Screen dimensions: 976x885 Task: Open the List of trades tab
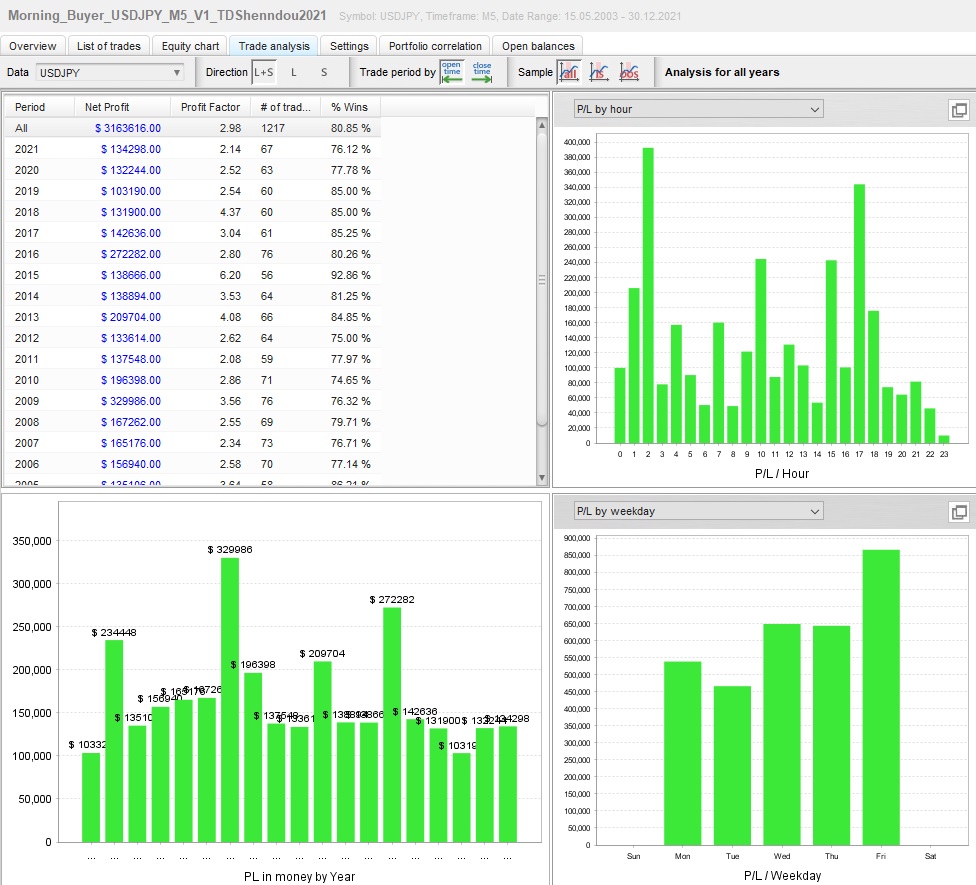[x=109, y=46]
